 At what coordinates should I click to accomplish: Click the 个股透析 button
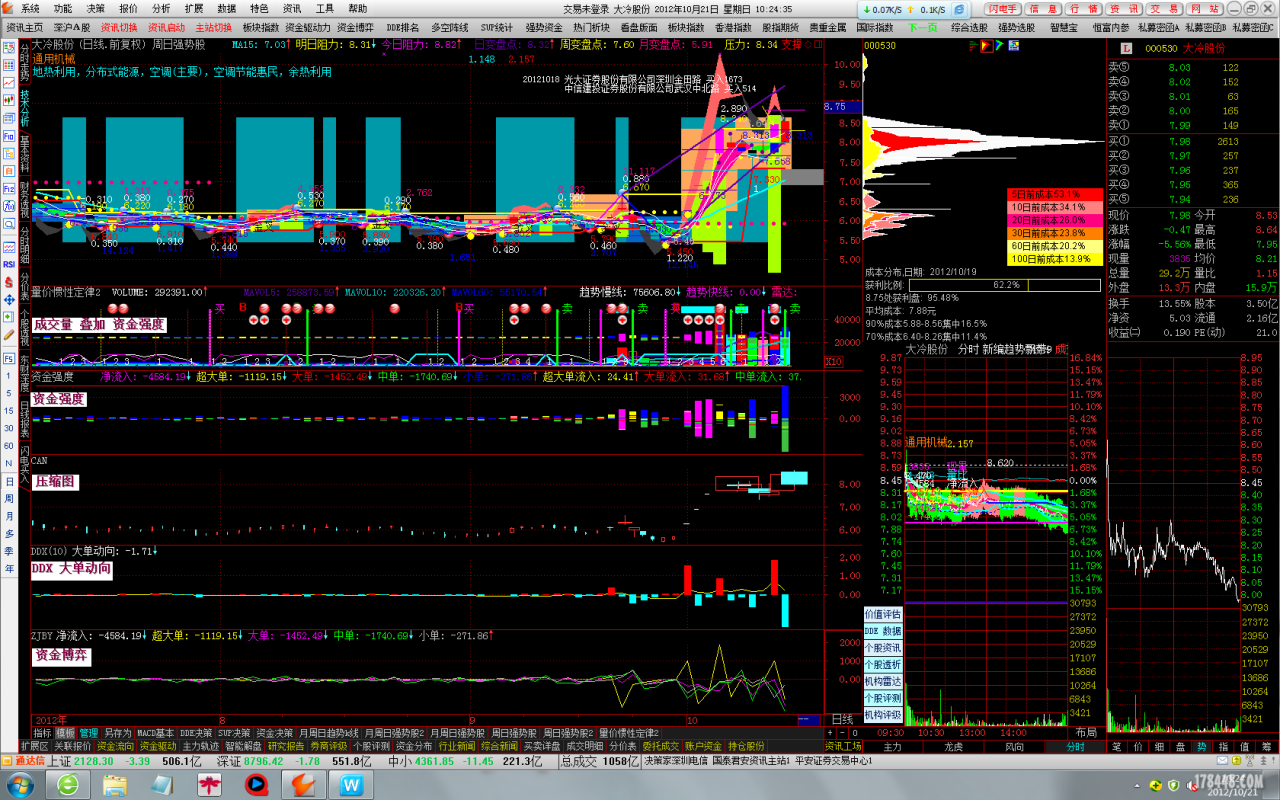pyautogui.click(x=882, y=664)
